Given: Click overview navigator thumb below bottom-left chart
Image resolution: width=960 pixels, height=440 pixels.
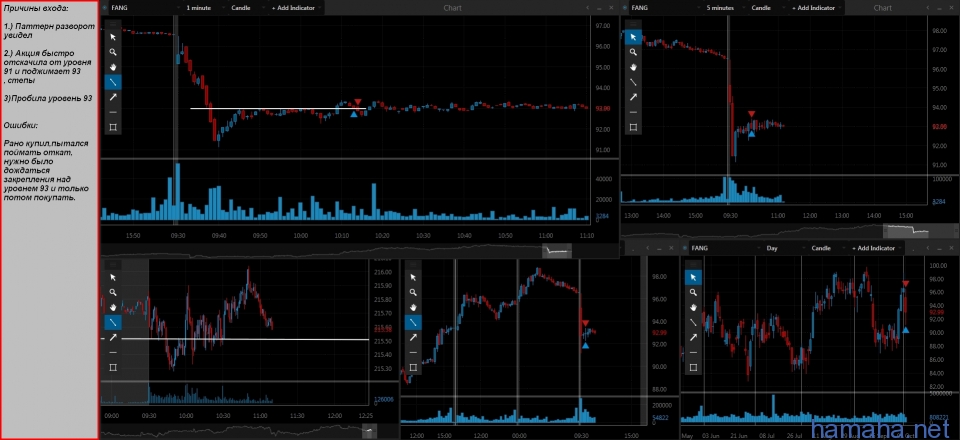Looking at the screenshot, I should coord(370,432).
